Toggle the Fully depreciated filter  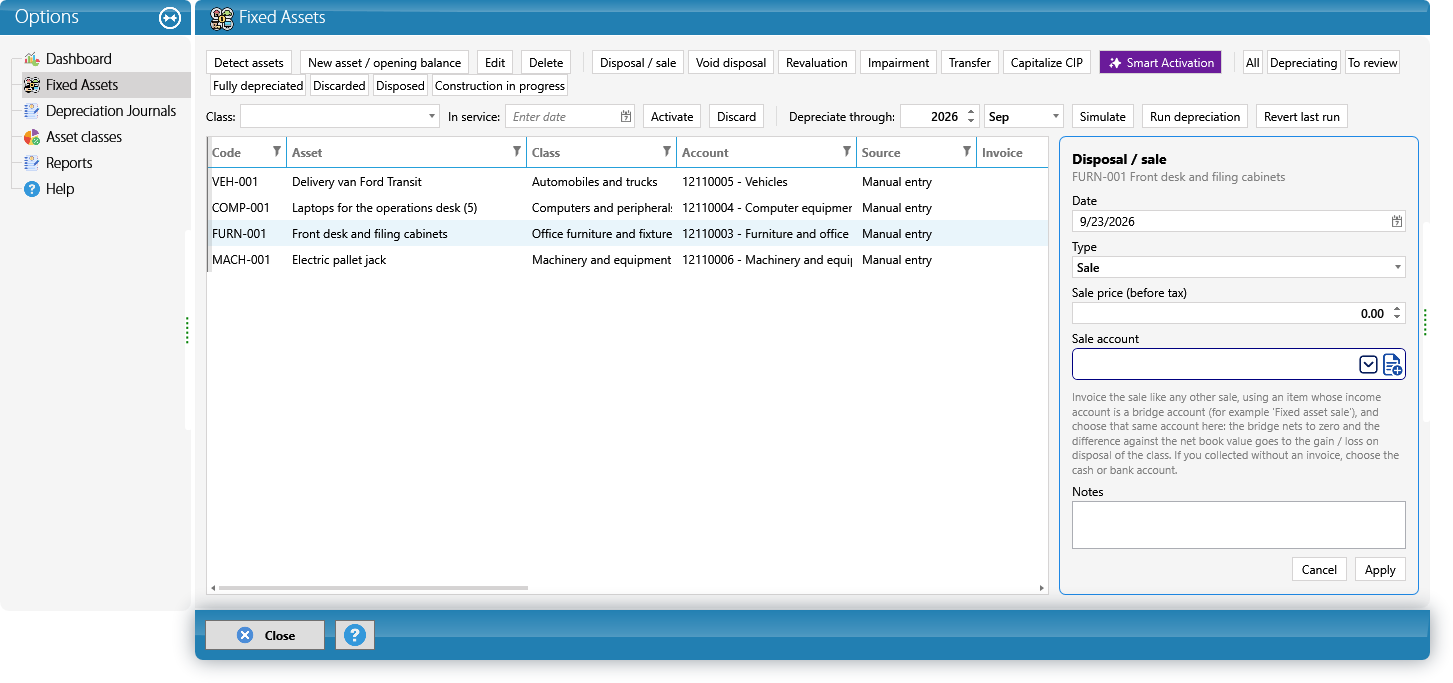point(258,86)
